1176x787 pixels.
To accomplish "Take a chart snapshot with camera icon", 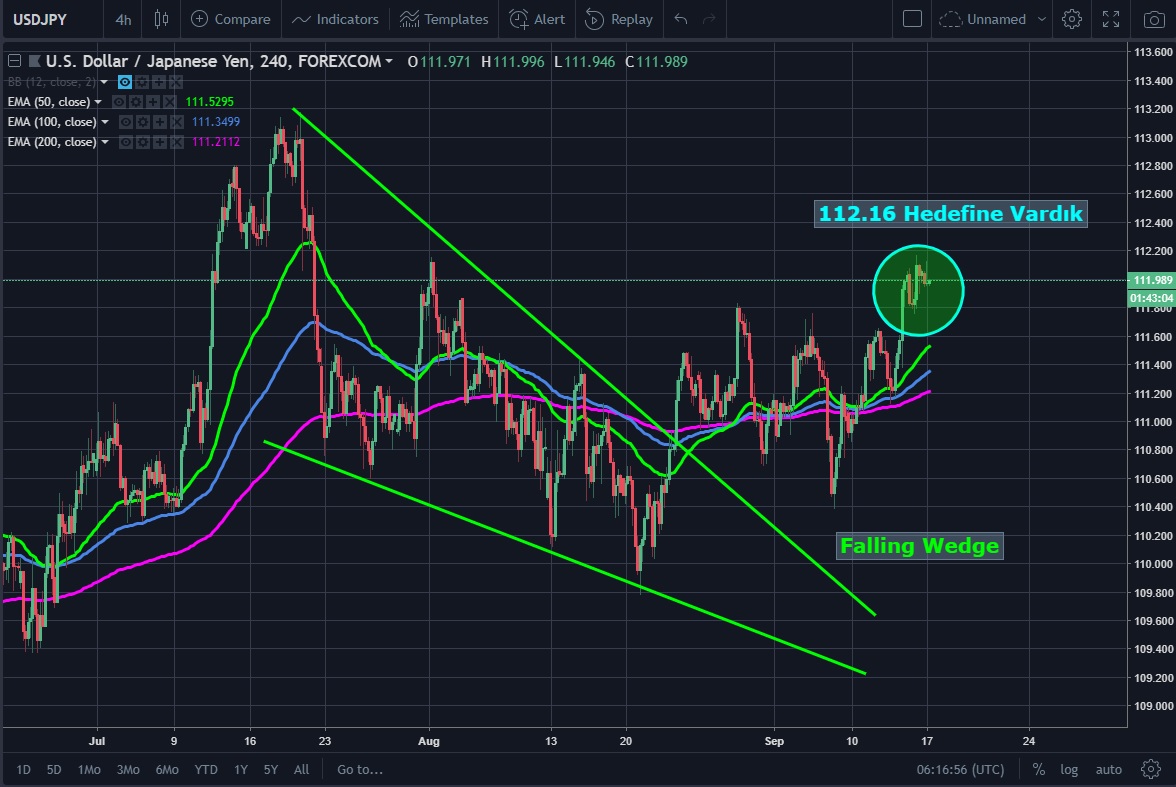I will click(x=1151, y=19).
